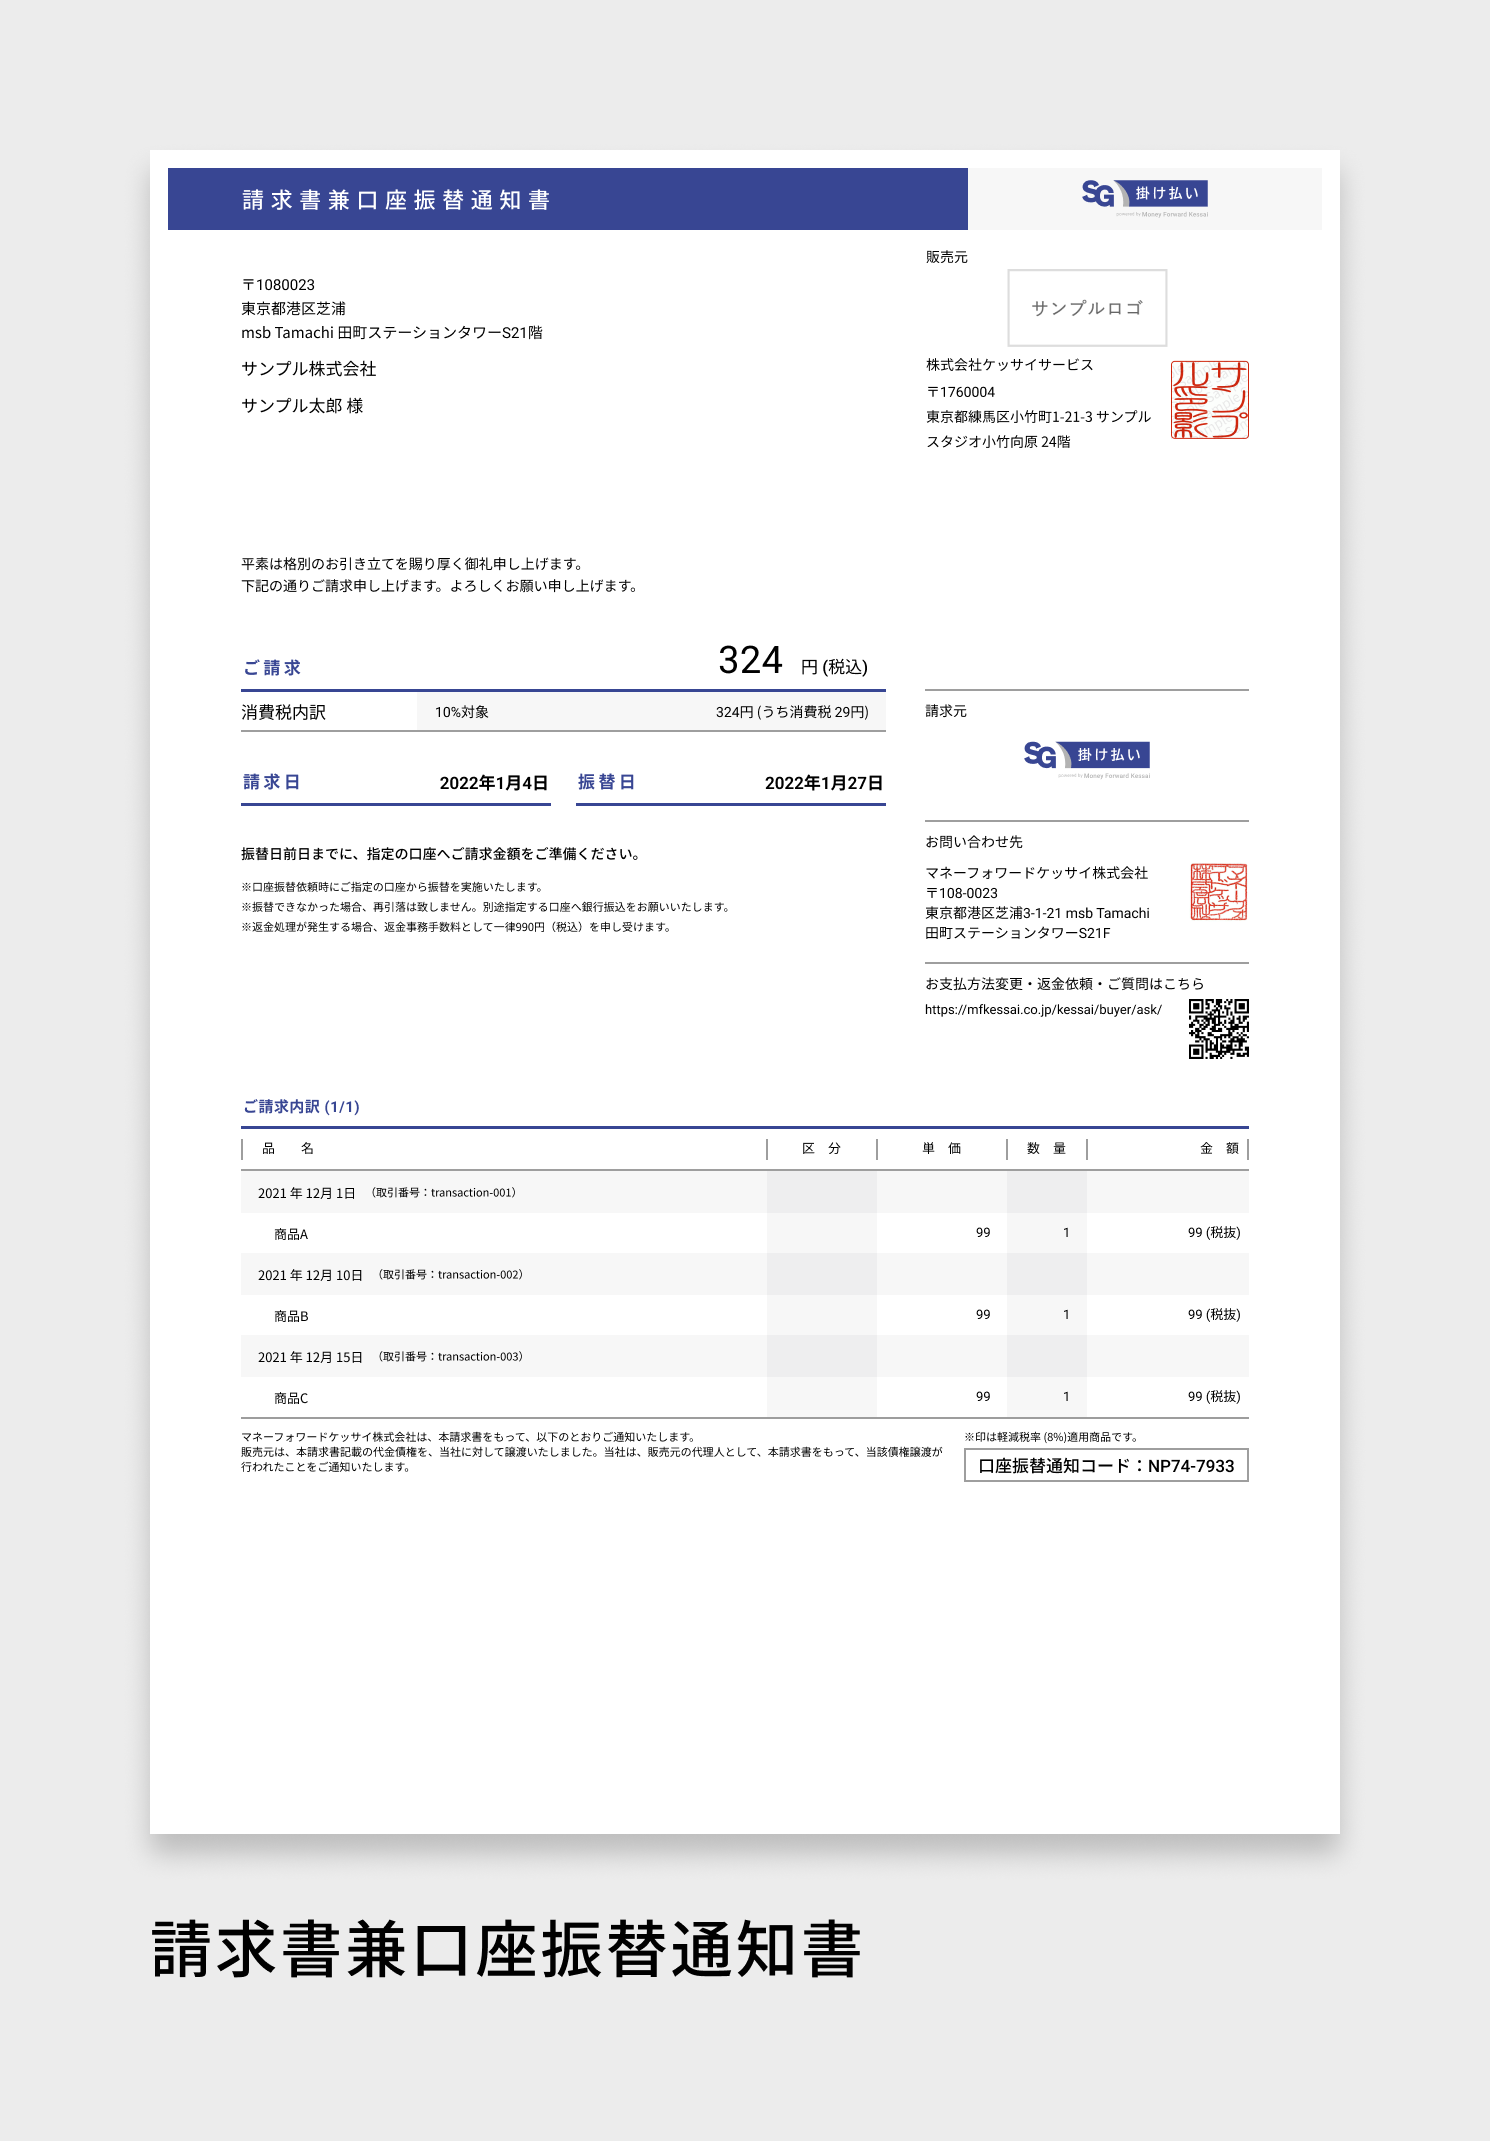Click the 数量 column header
1490x2141 pixels.
click(1047, 1149)
